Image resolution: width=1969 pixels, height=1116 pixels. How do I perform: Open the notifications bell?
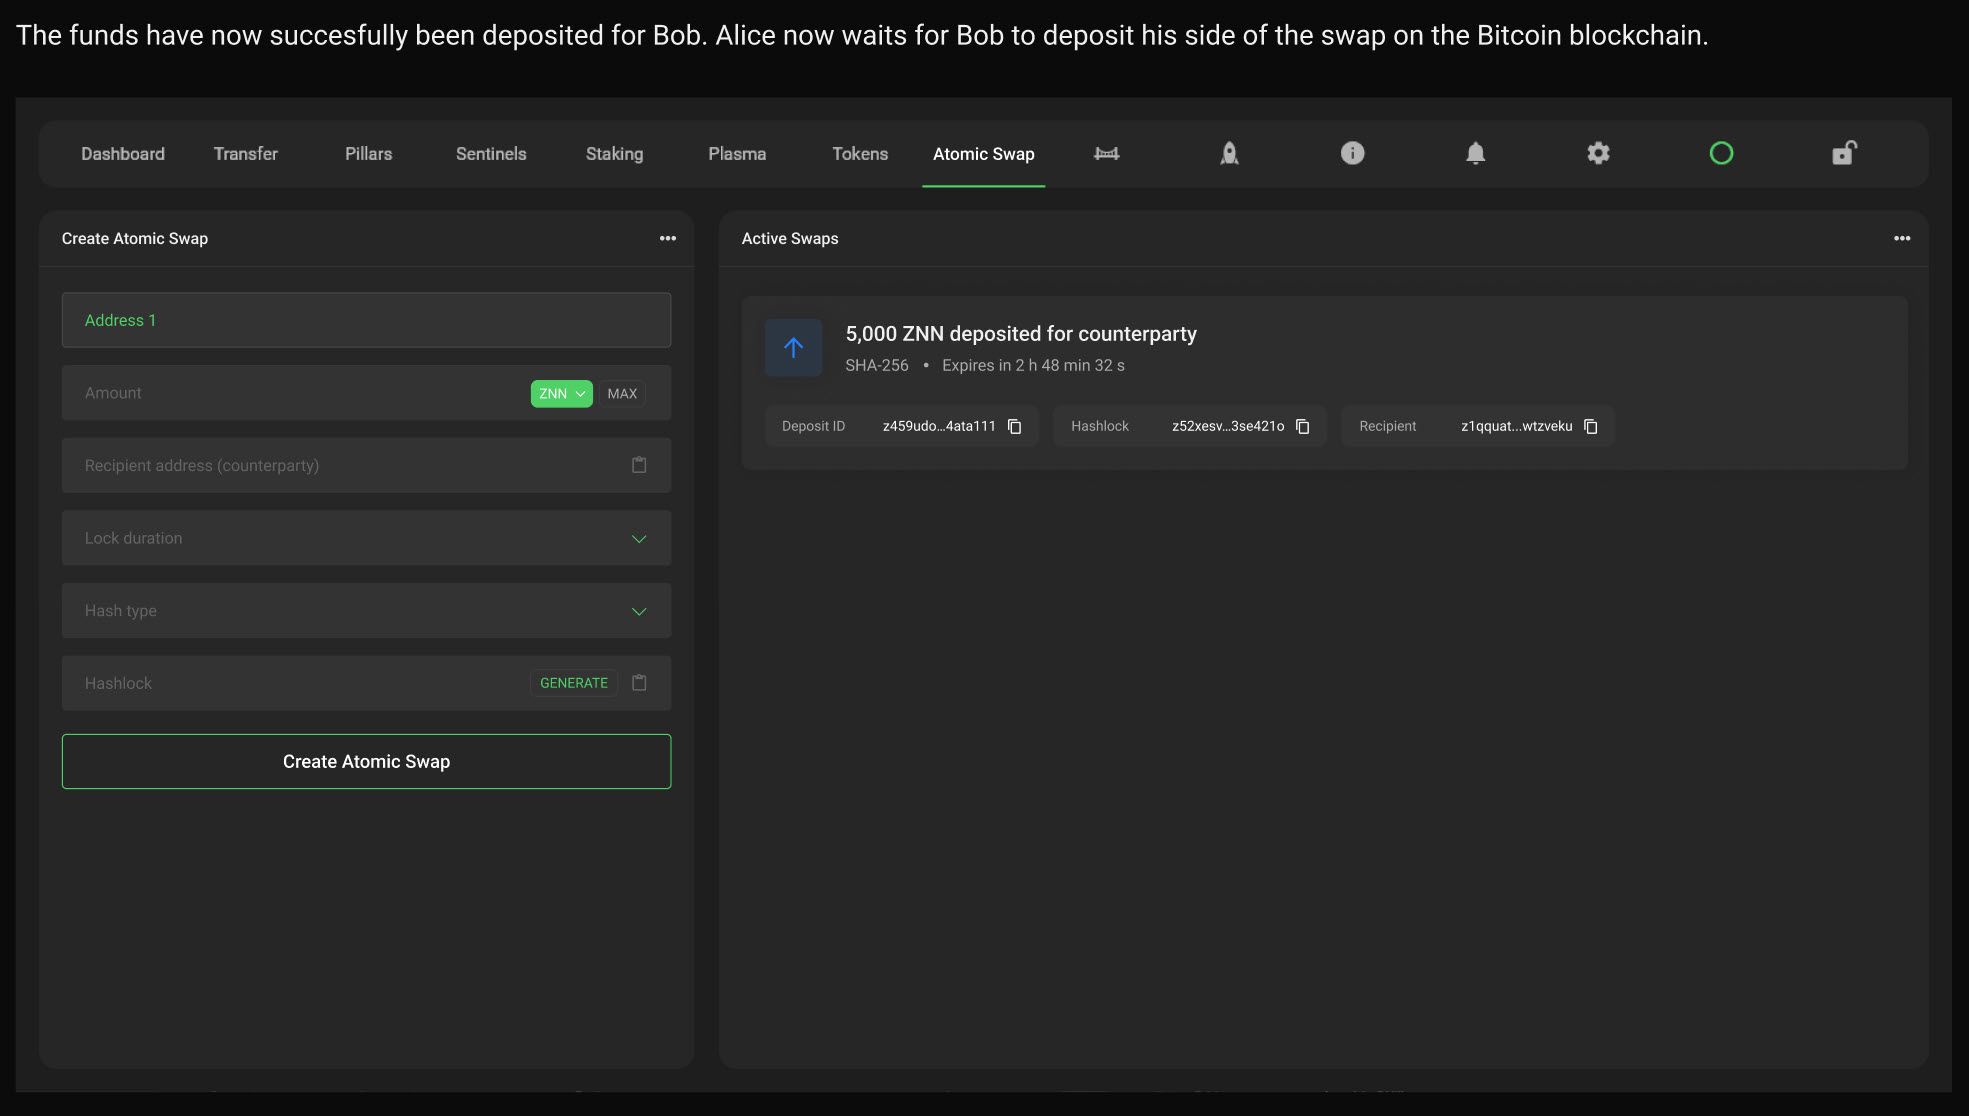1475,153
